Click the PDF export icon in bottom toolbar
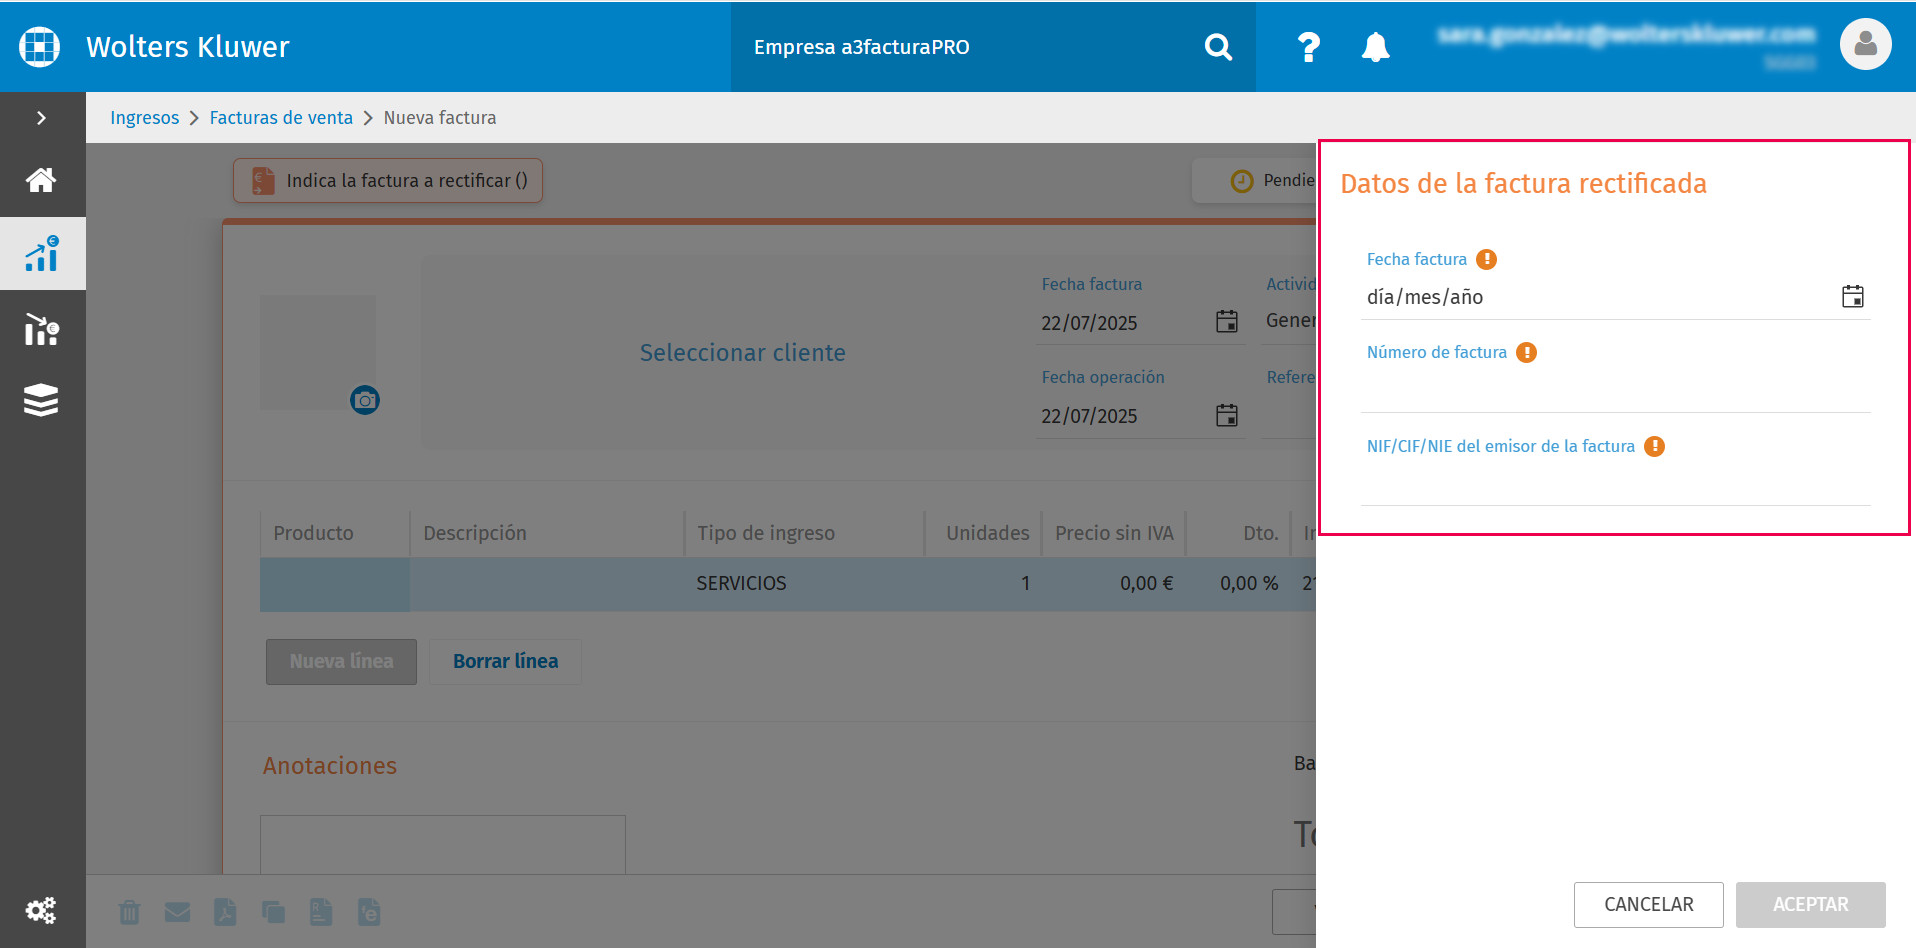This screenshot has width=1916, height=948. 225,912
